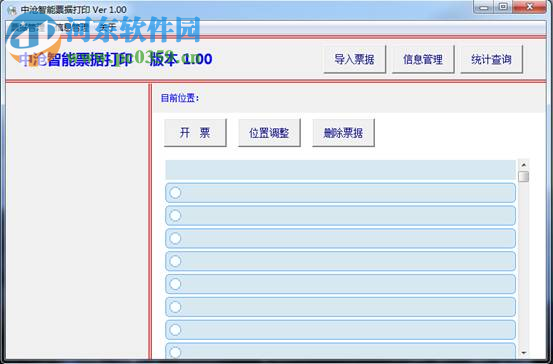
Task: Click the ticket list scrollbar up arrow
Action: pyautogui.click(x=524, y=165)
